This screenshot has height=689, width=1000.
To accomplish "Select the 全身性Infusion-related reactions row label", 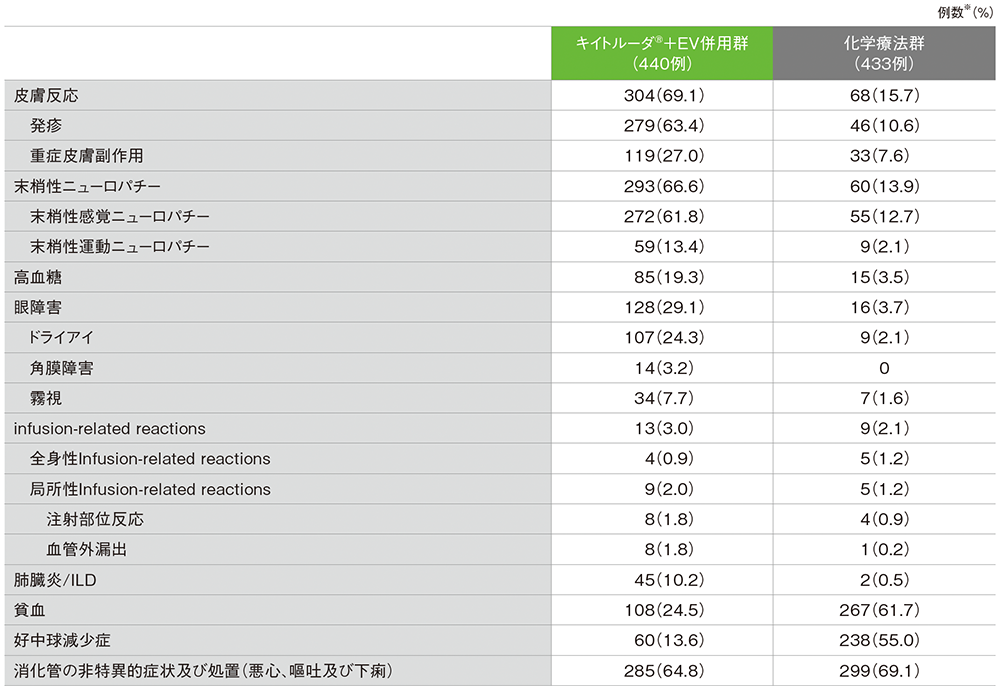I will coord(150,459).
